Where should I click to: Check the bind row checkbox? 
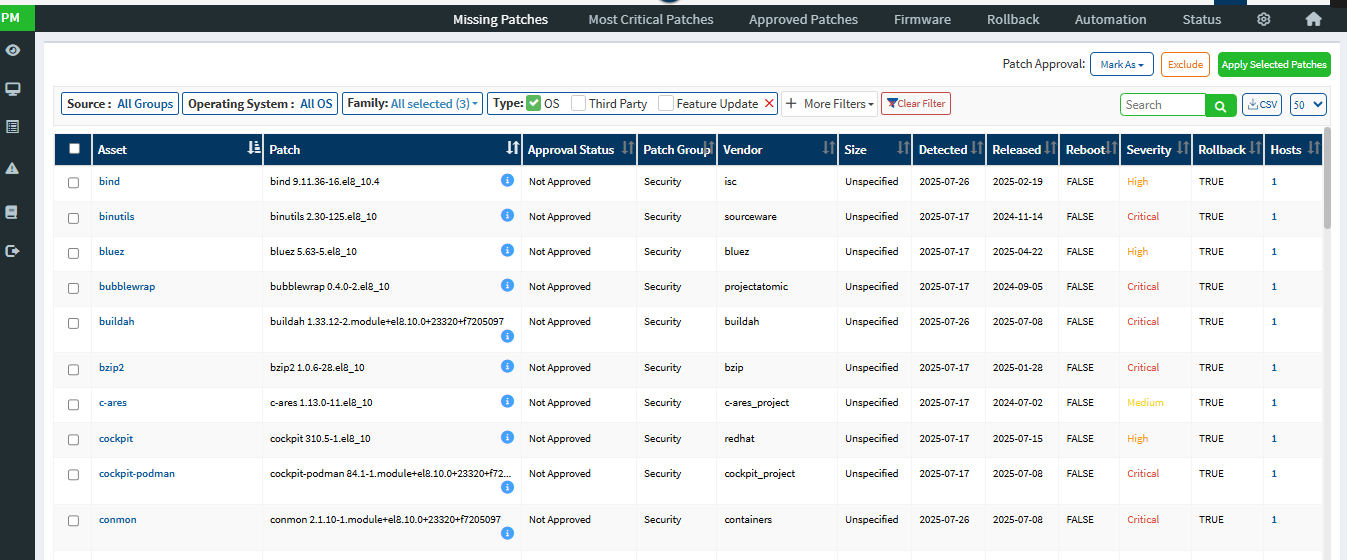(x=73, y=183)
